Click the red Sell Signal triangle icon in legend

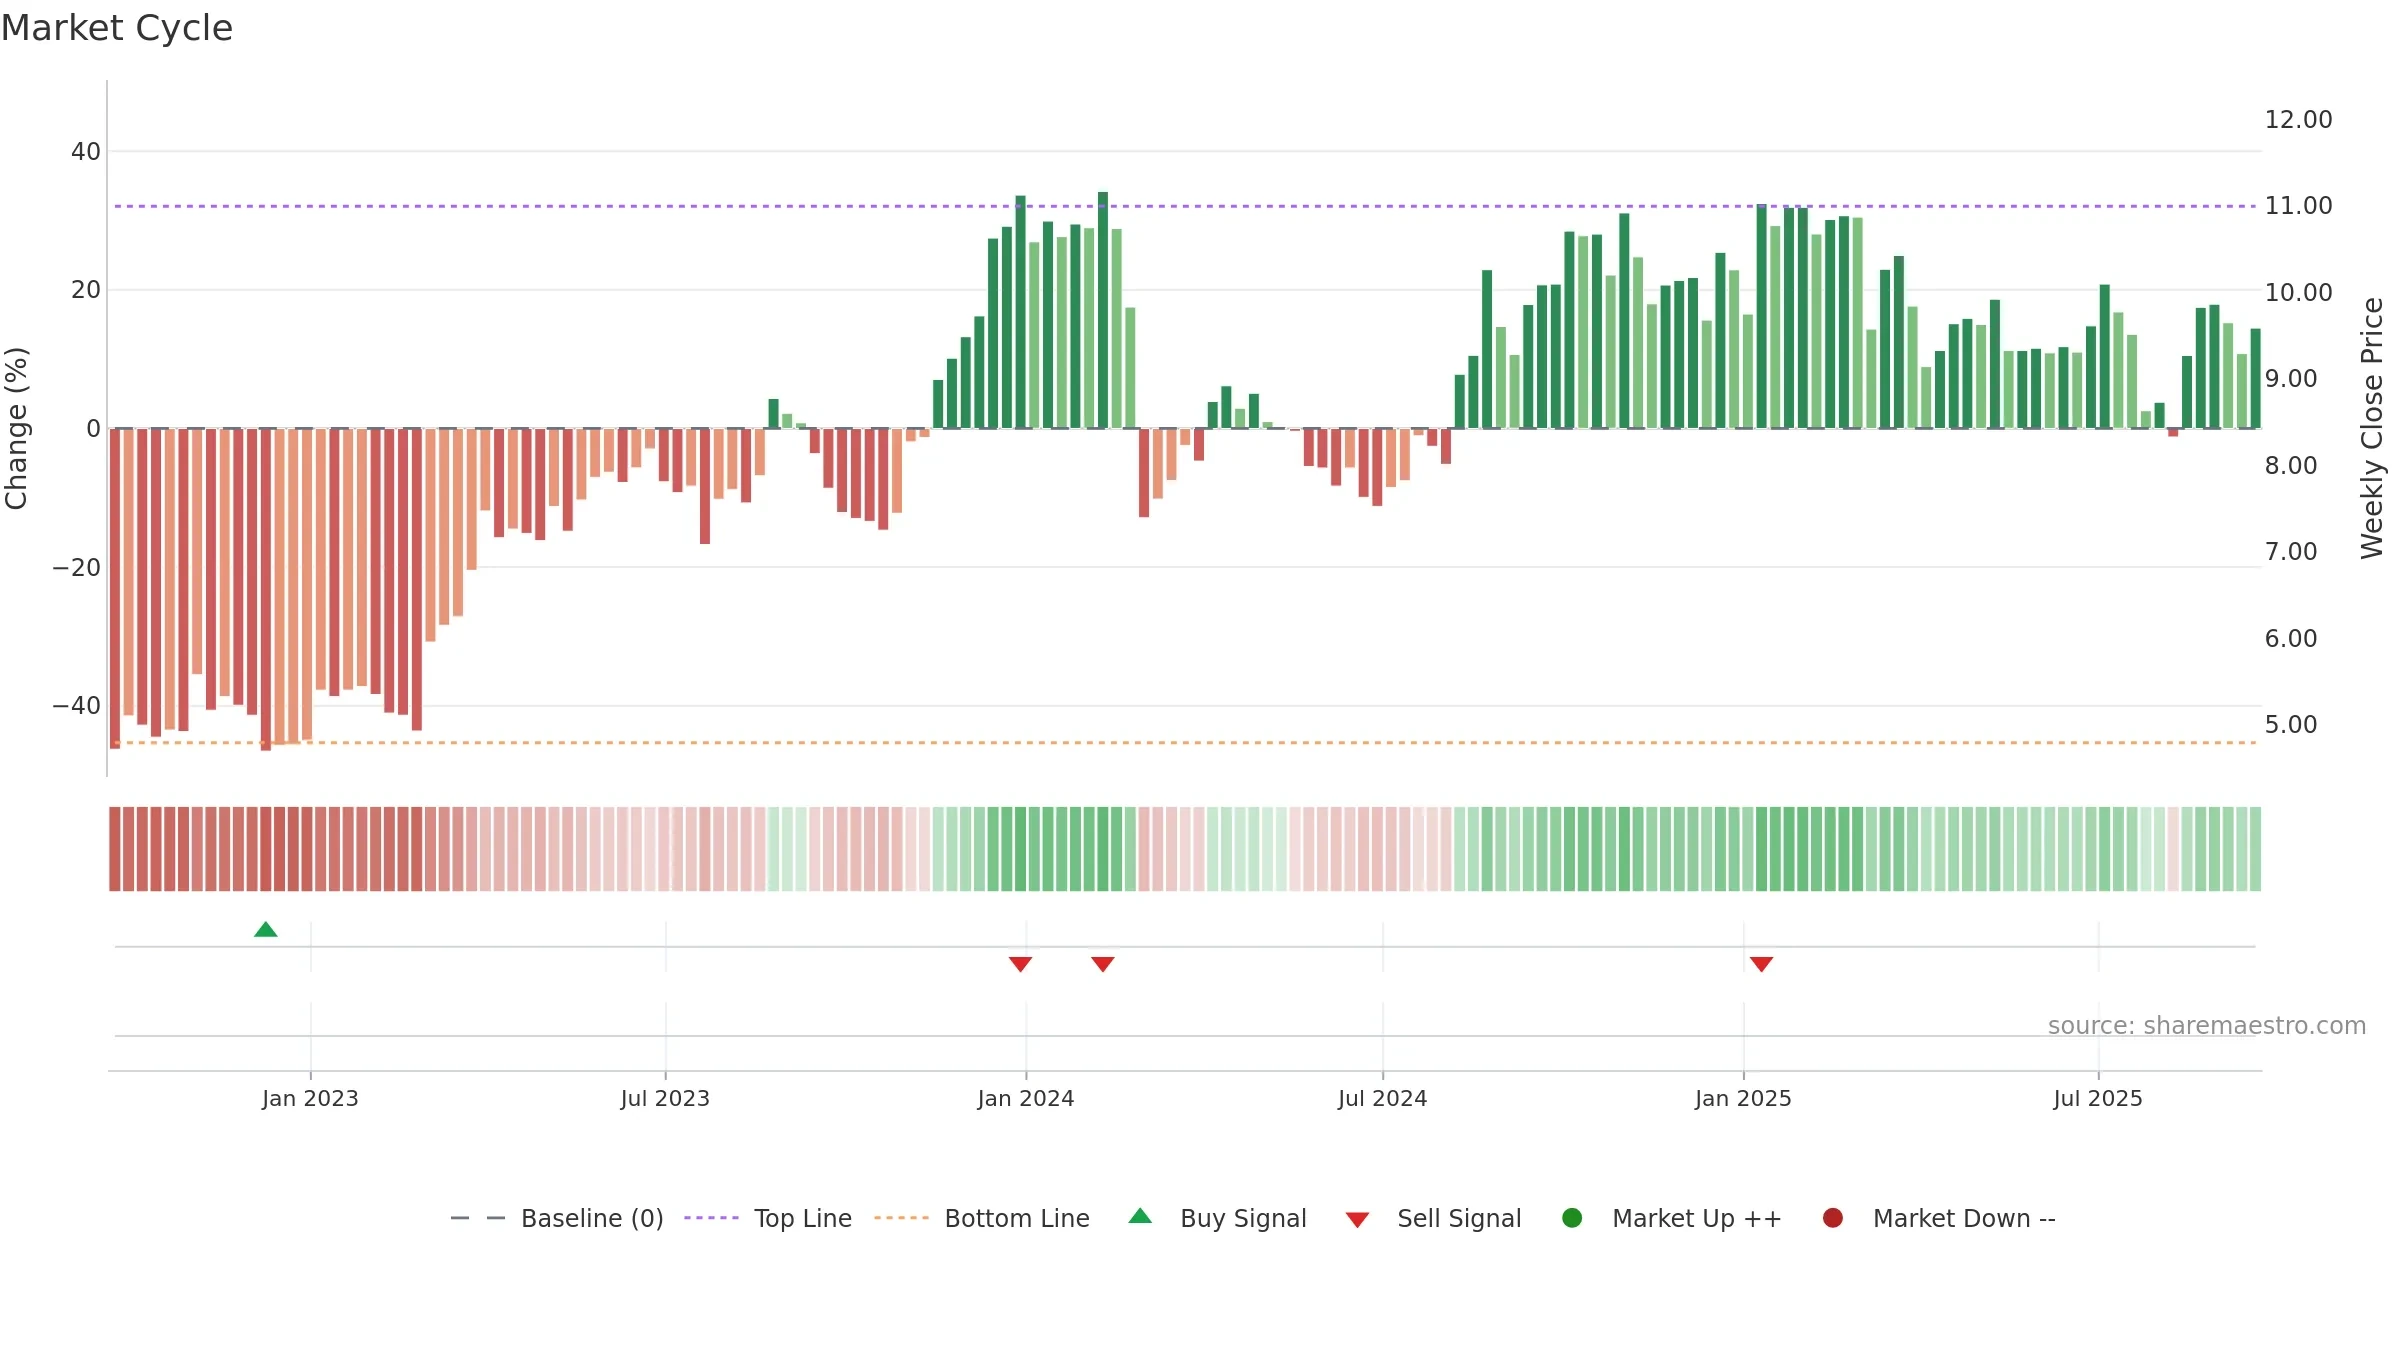(1357, 1220)
